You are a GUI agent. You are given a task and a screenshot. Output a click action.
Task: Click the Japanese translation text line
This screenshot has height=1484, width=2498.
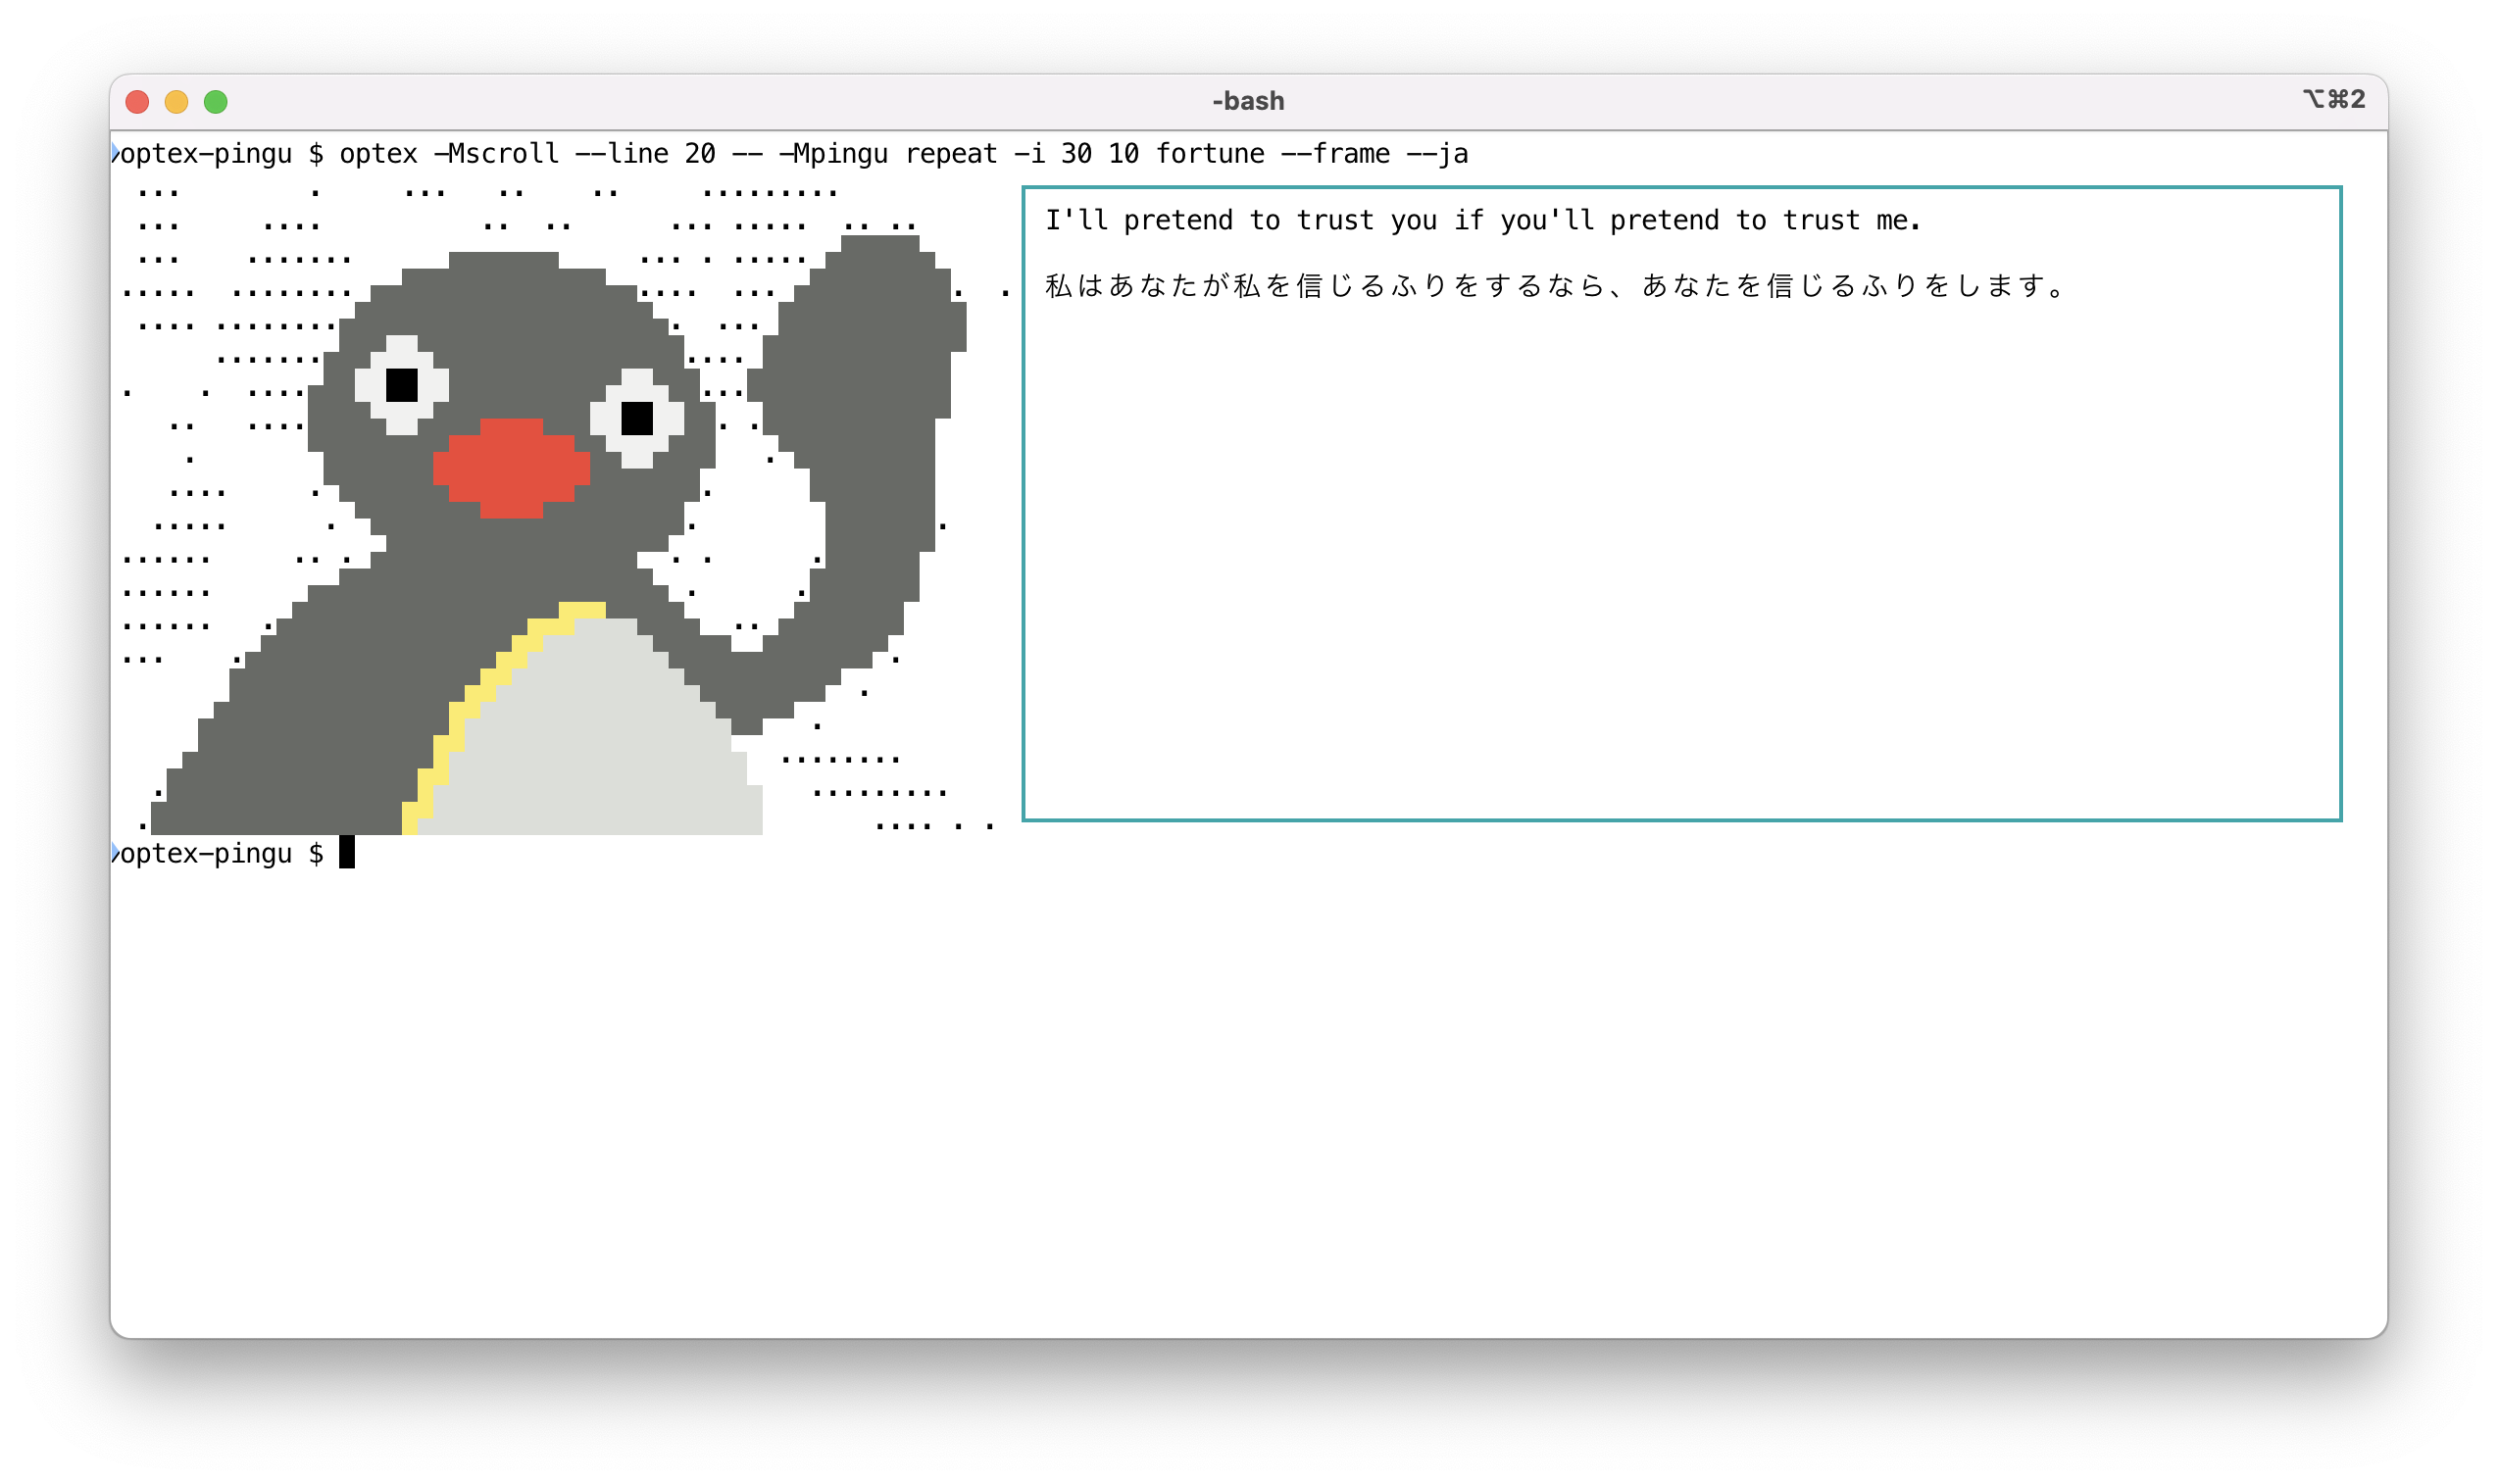[x=1555, y=286]
